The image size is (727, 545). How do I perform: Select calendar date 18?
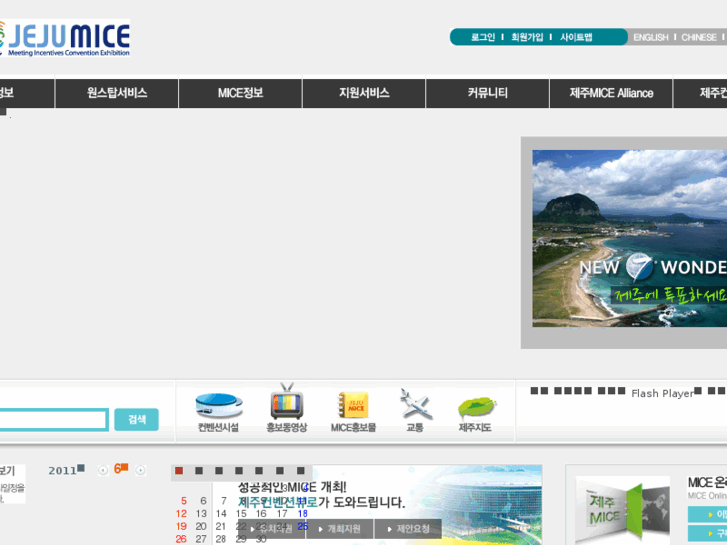(303, 513)
